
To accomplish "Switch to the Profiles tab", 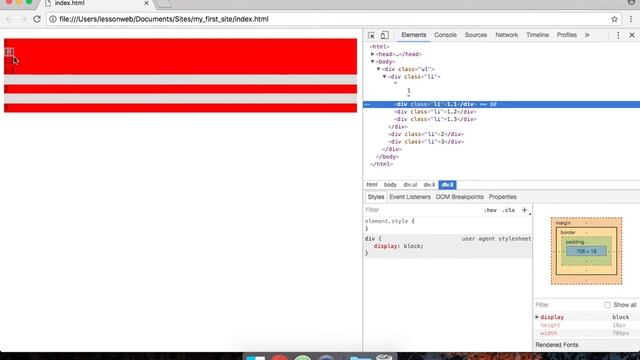I will (567, 35).
